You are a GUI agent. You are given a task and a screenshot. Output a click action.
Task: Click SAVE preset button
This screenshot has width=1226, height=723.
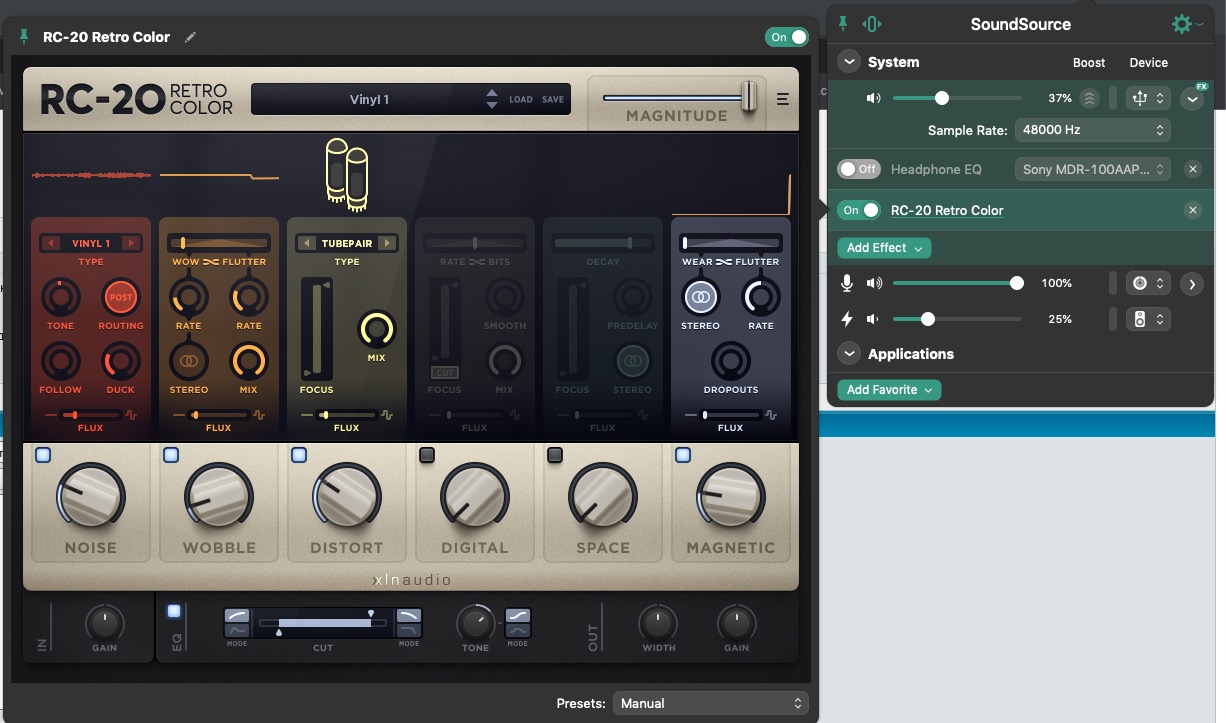(x=553, y=100)
